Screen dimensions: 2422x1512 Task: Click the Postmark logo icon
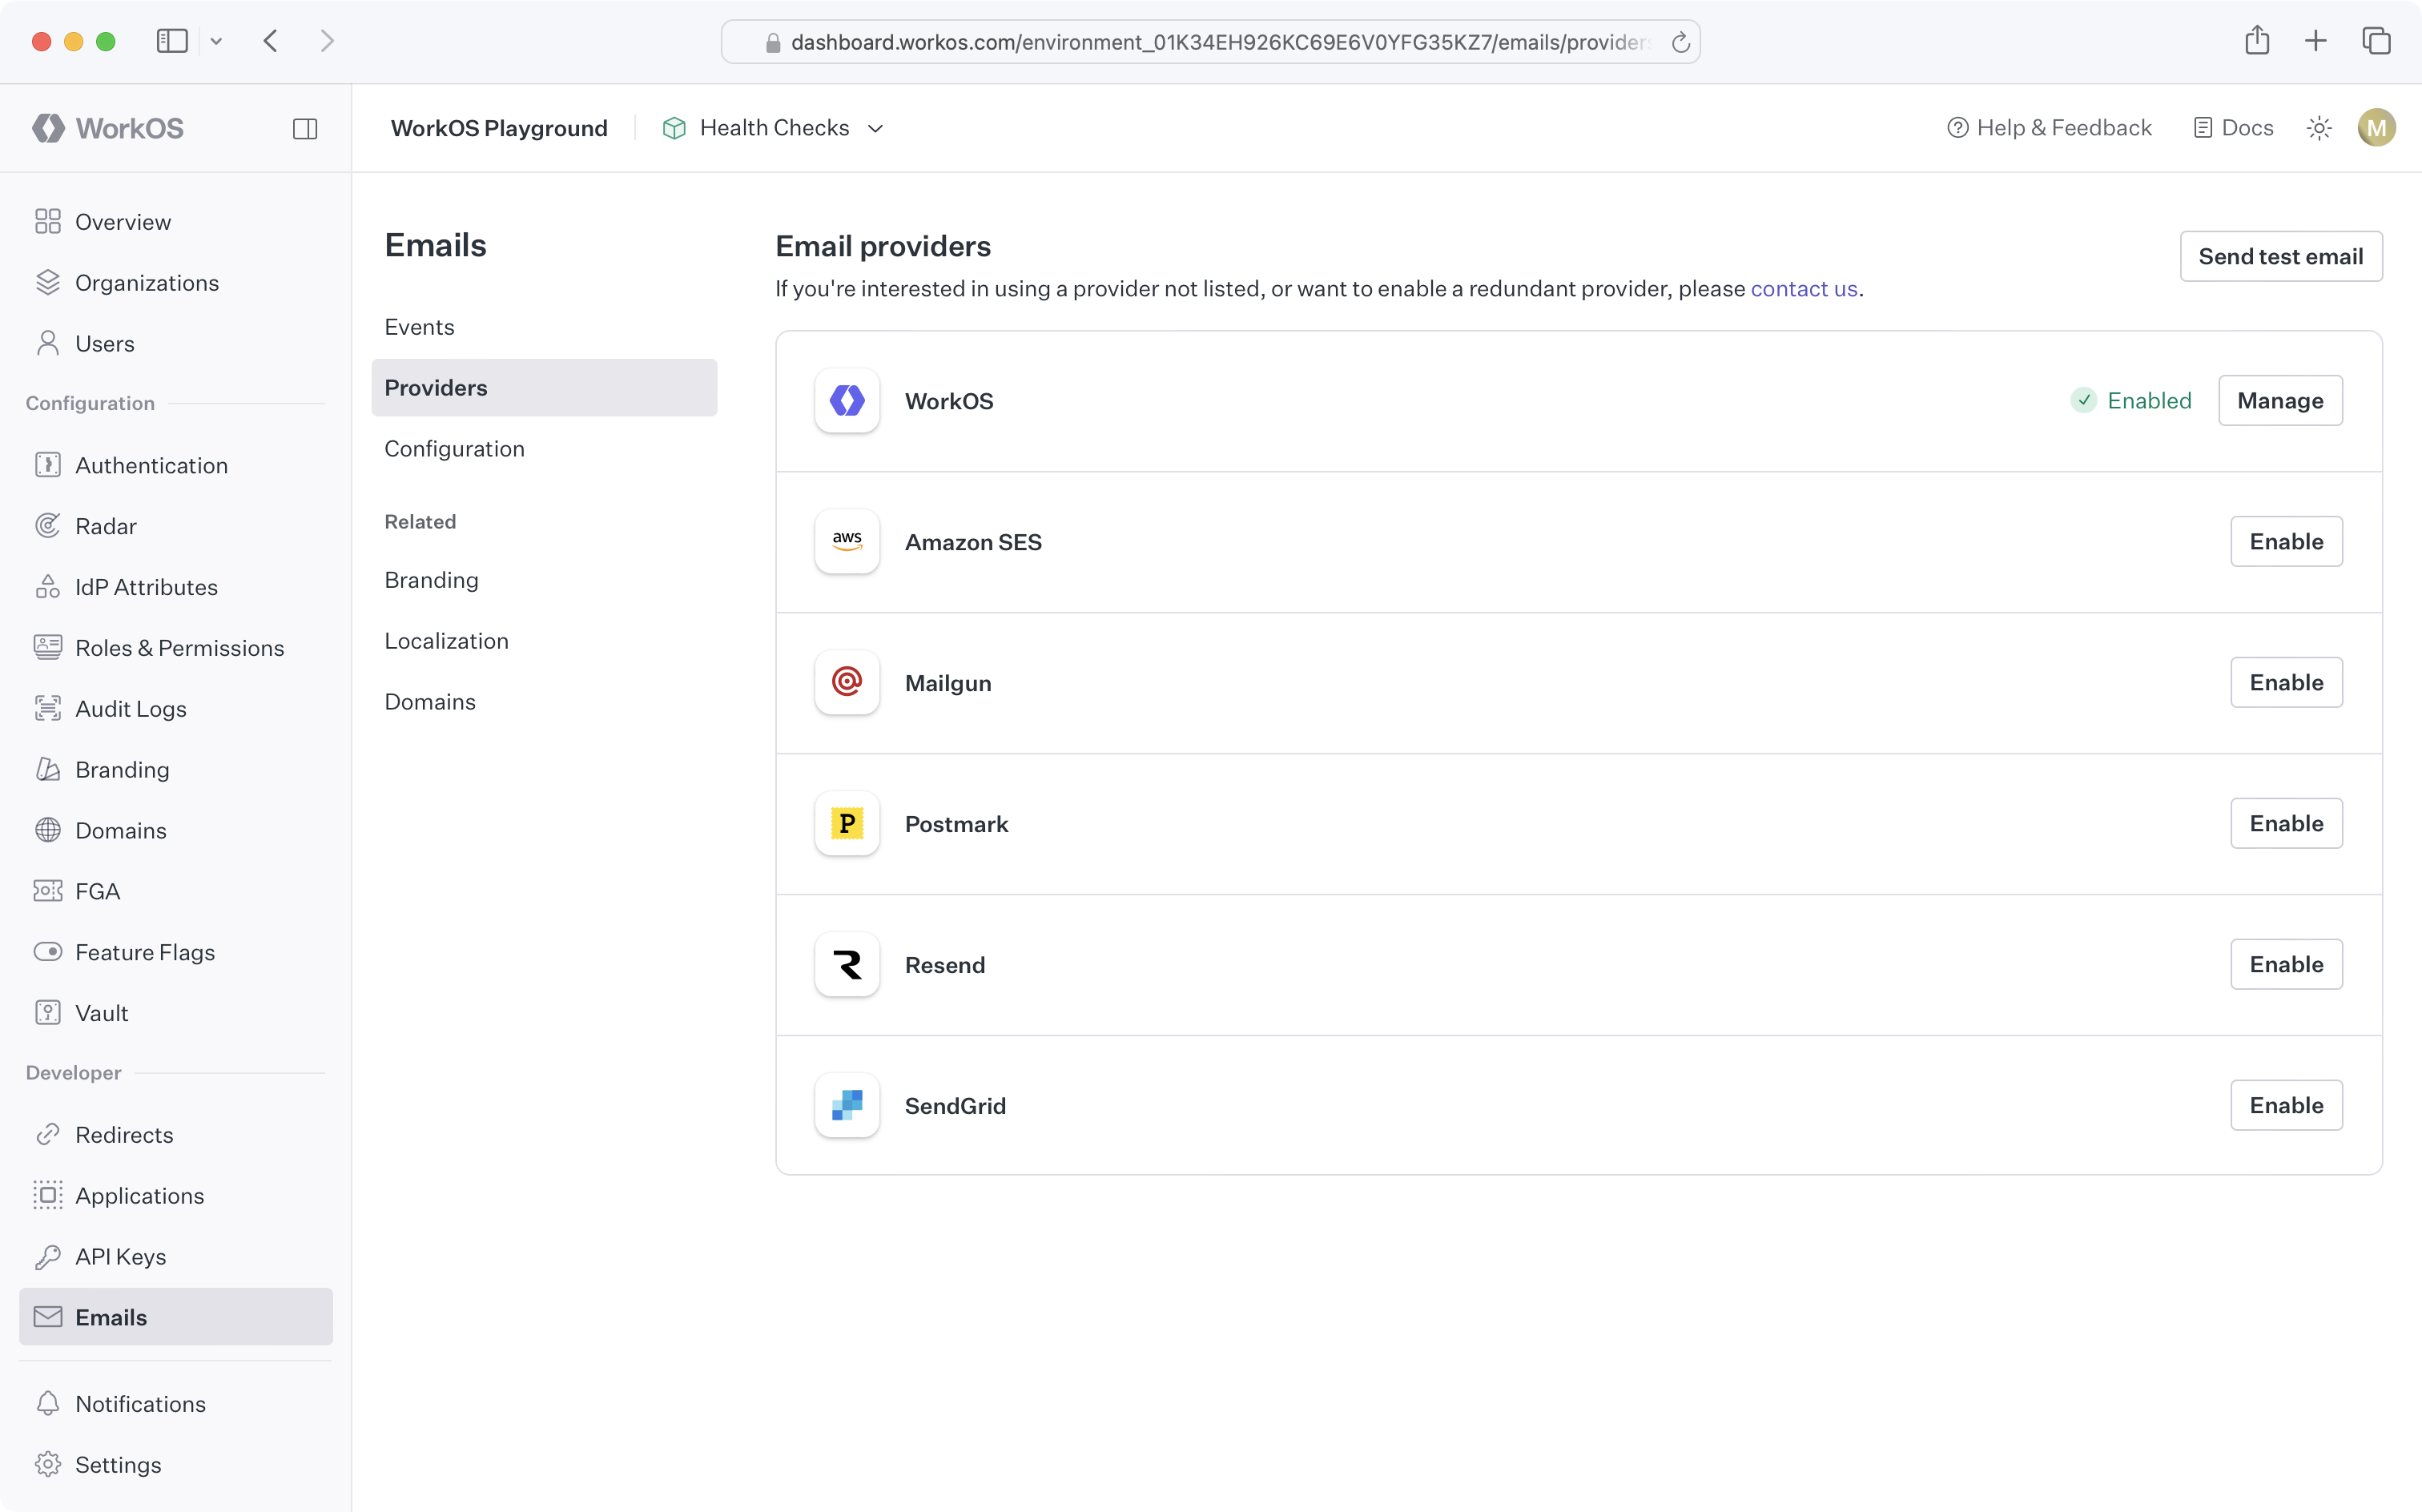point(846,823)
